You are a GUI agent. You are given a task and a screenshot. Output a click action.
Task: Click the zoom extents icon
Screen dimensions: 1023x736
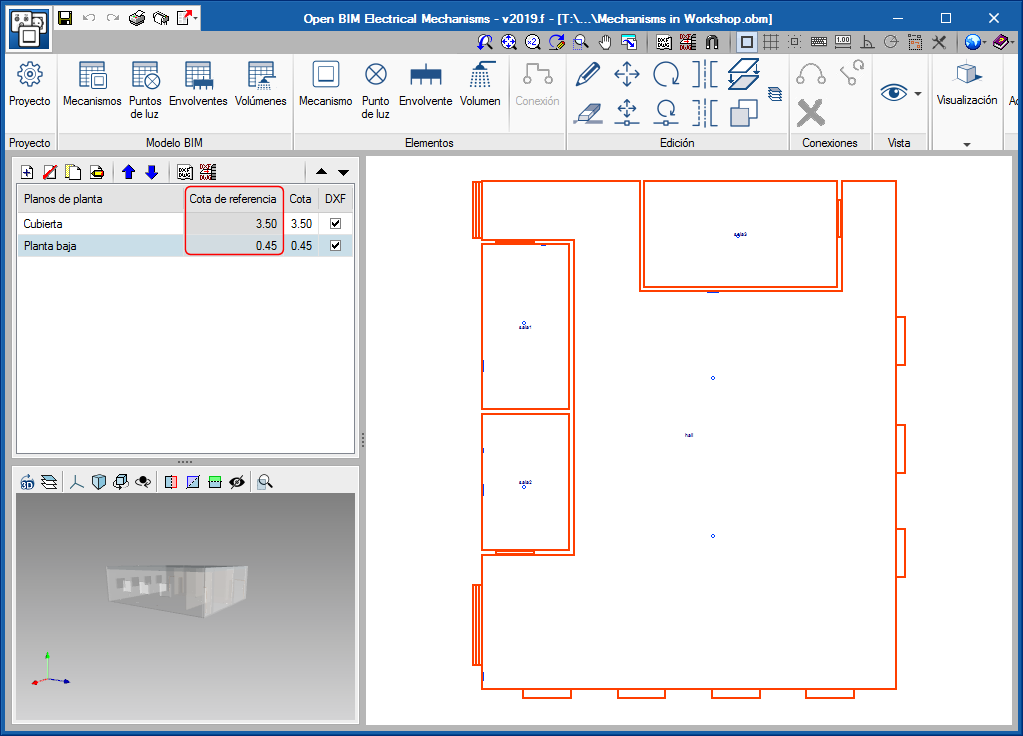(x=508, y=42)
